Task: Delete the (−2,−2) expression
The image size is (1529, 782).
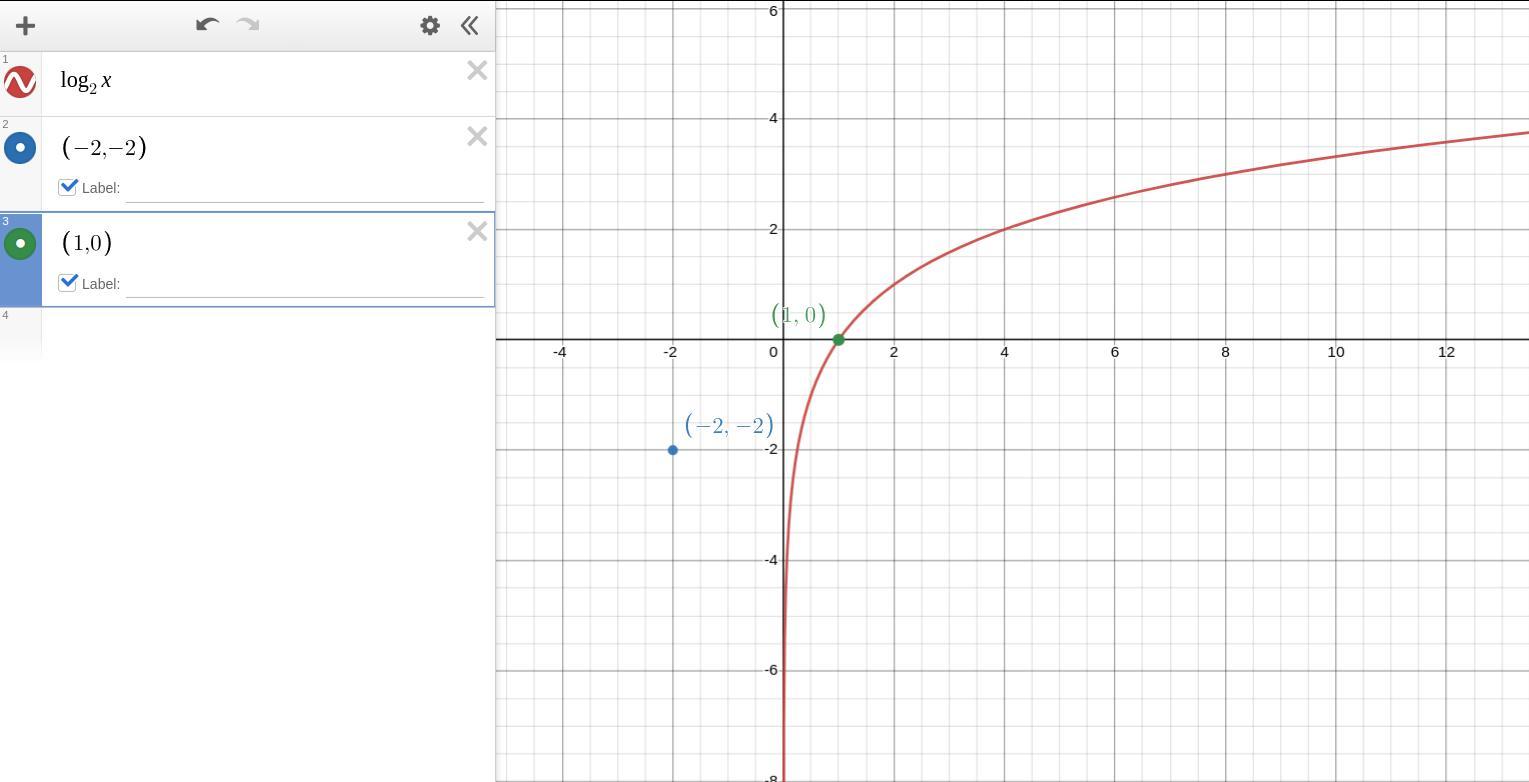Action: click(x=477, y=136)
